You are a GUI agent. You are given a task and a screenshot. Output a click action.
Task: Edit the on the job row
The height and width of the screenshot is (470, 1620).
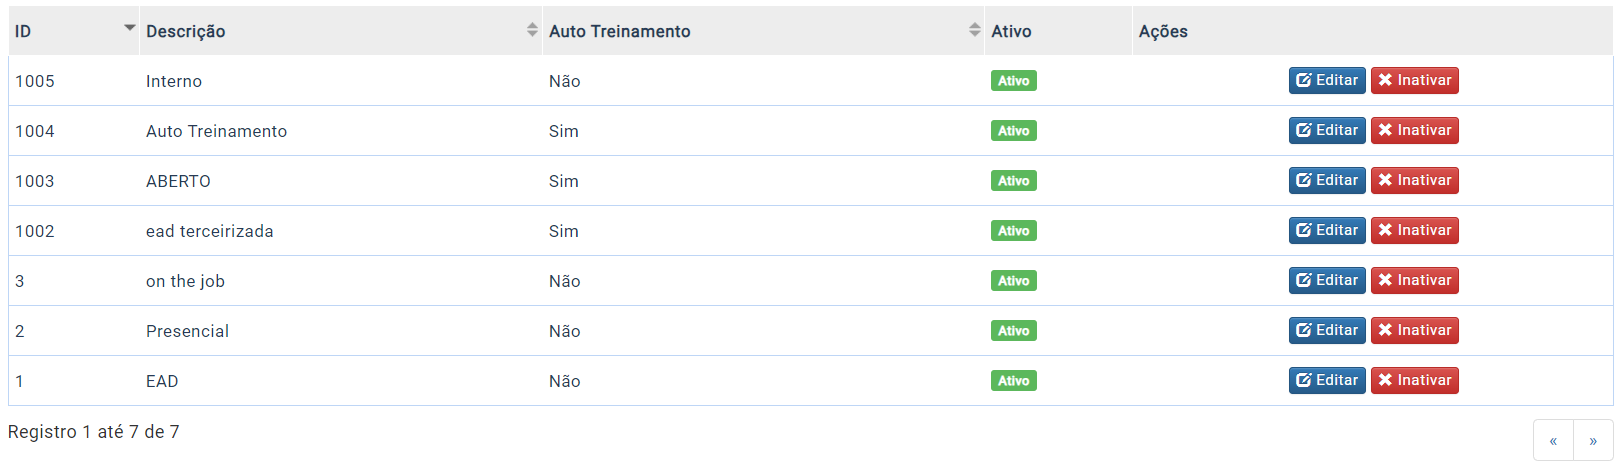1327,280
